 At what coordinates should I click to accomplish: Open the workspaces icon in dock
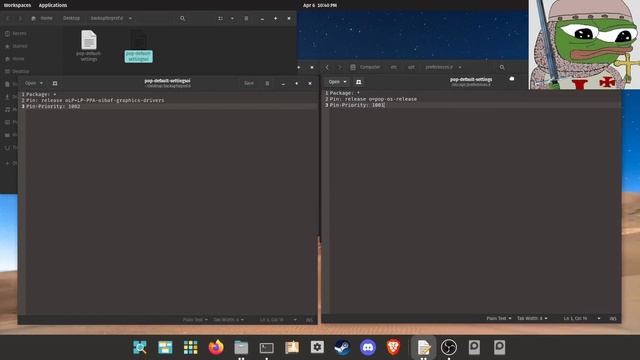[x=165, y=347]
